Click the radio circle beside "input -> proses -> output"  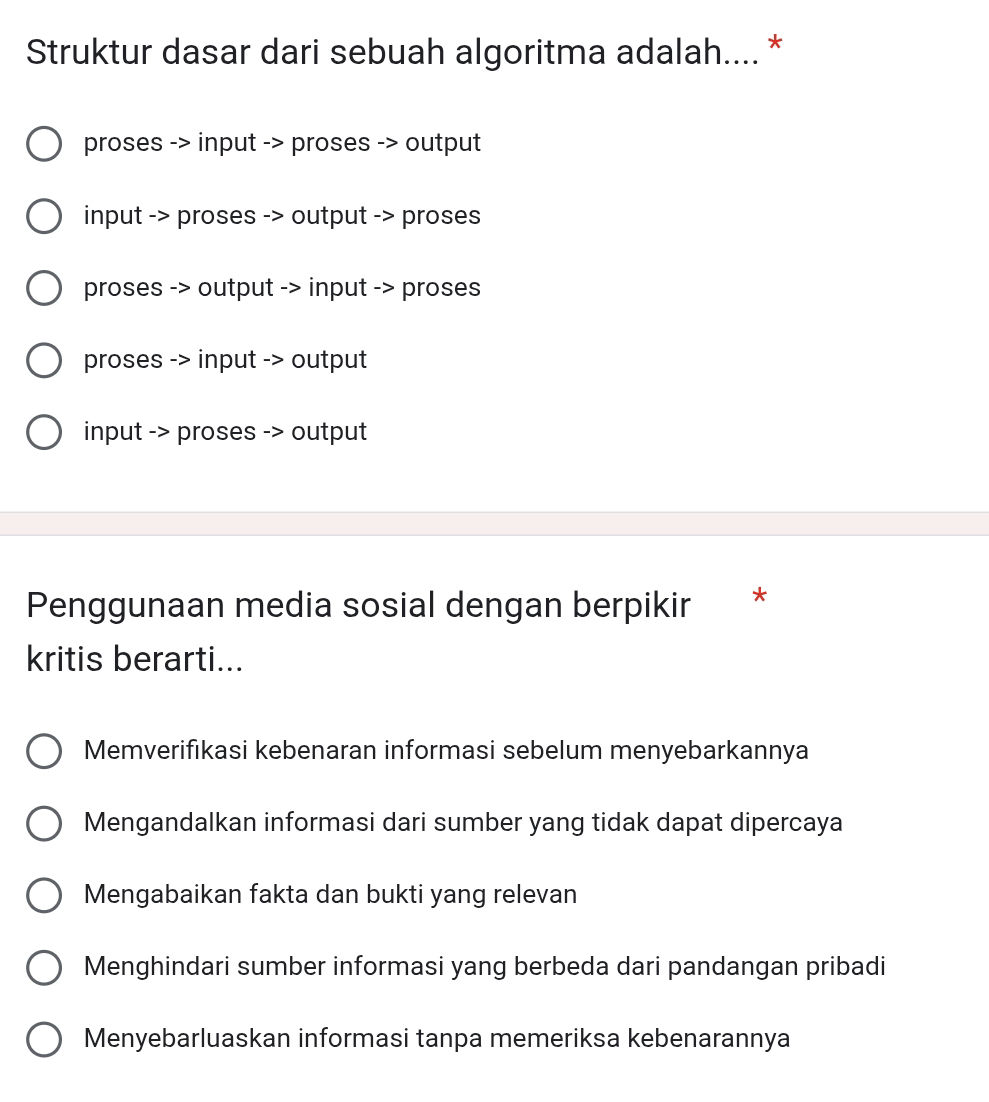pyautogui.click(x=44, y=432)
